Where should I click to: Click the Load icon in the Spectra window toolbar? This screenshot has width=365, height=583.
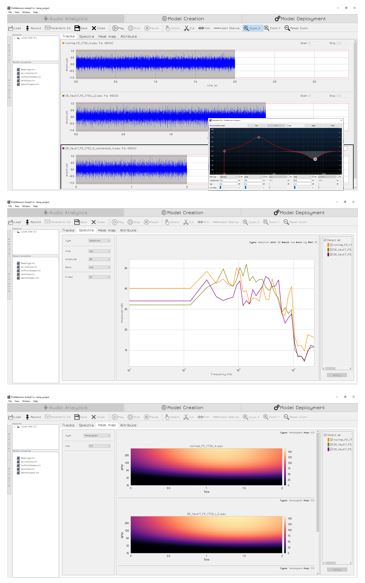pyautogui.click(x=11, y=222)
